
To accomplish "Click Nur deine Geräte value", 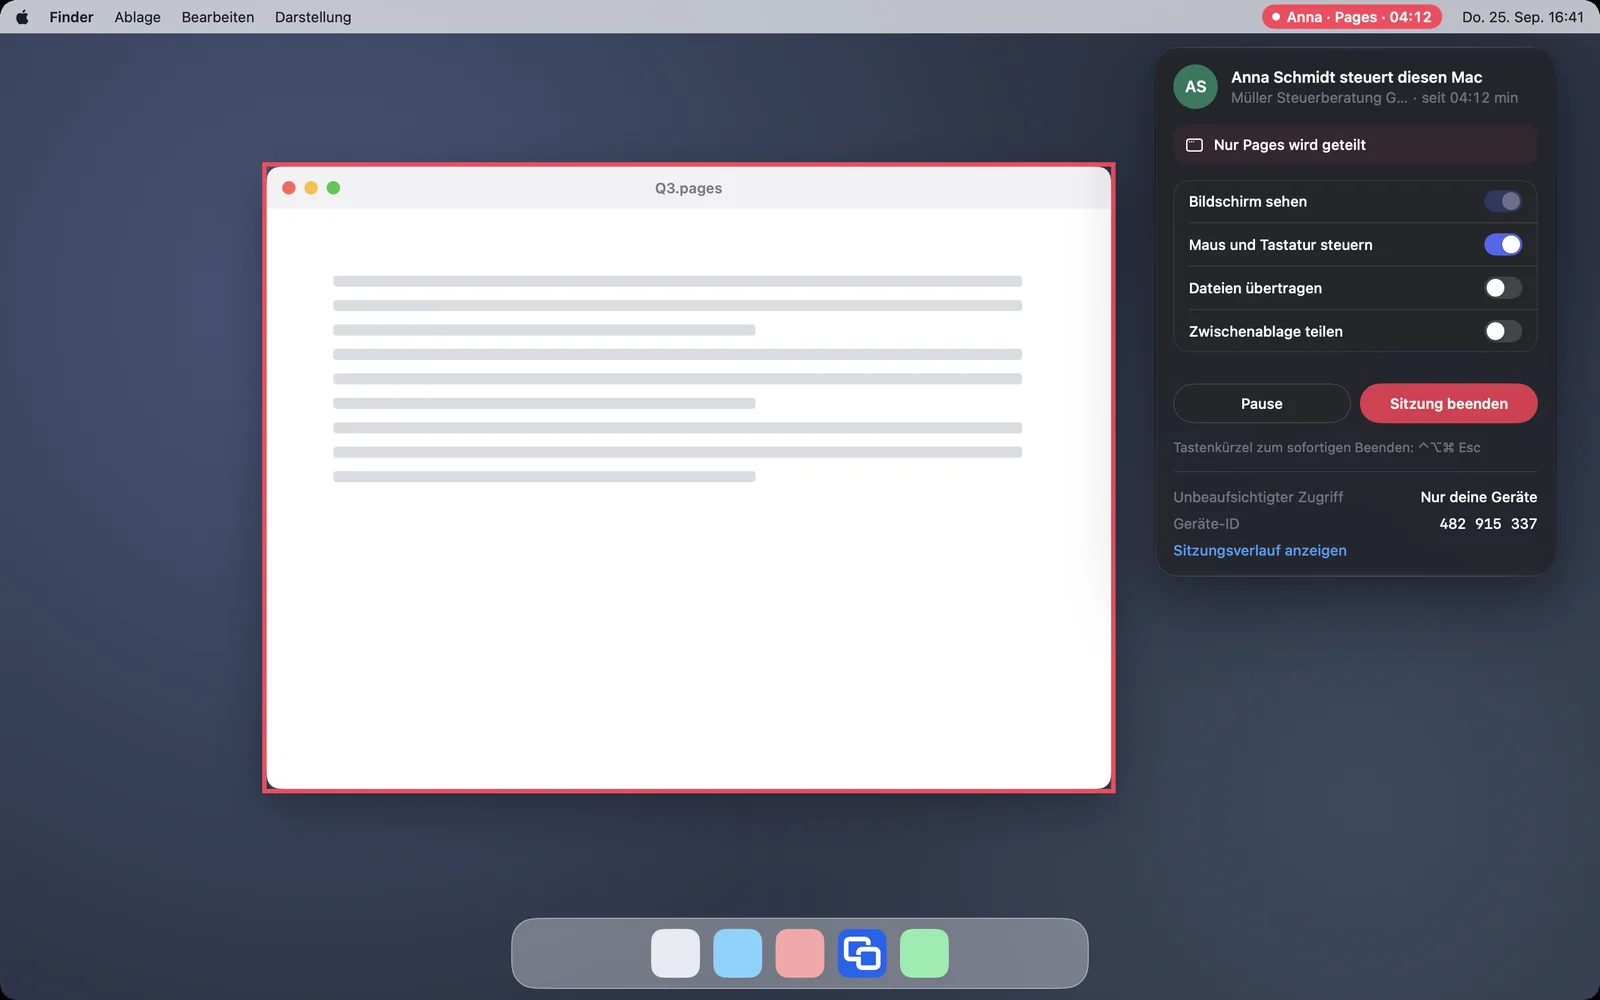I will pyautogui.click(x=1478, y=497).
